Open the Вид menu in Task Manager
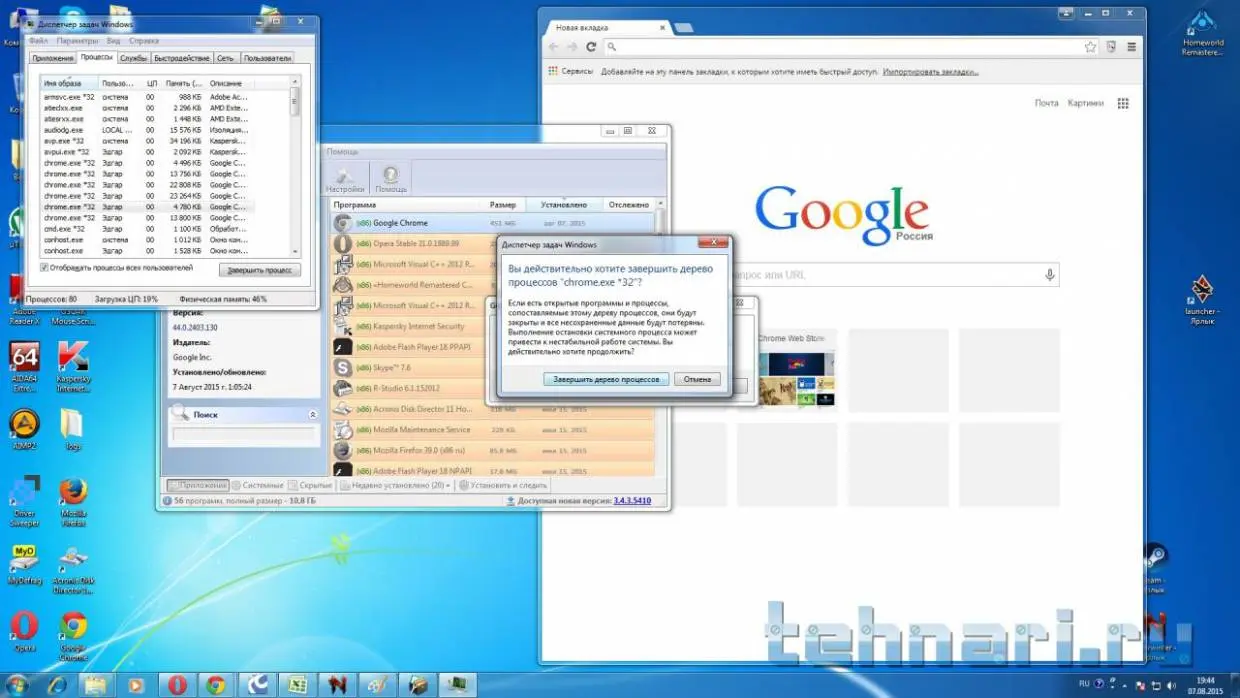1240x698 pixels. coord(113,41)
